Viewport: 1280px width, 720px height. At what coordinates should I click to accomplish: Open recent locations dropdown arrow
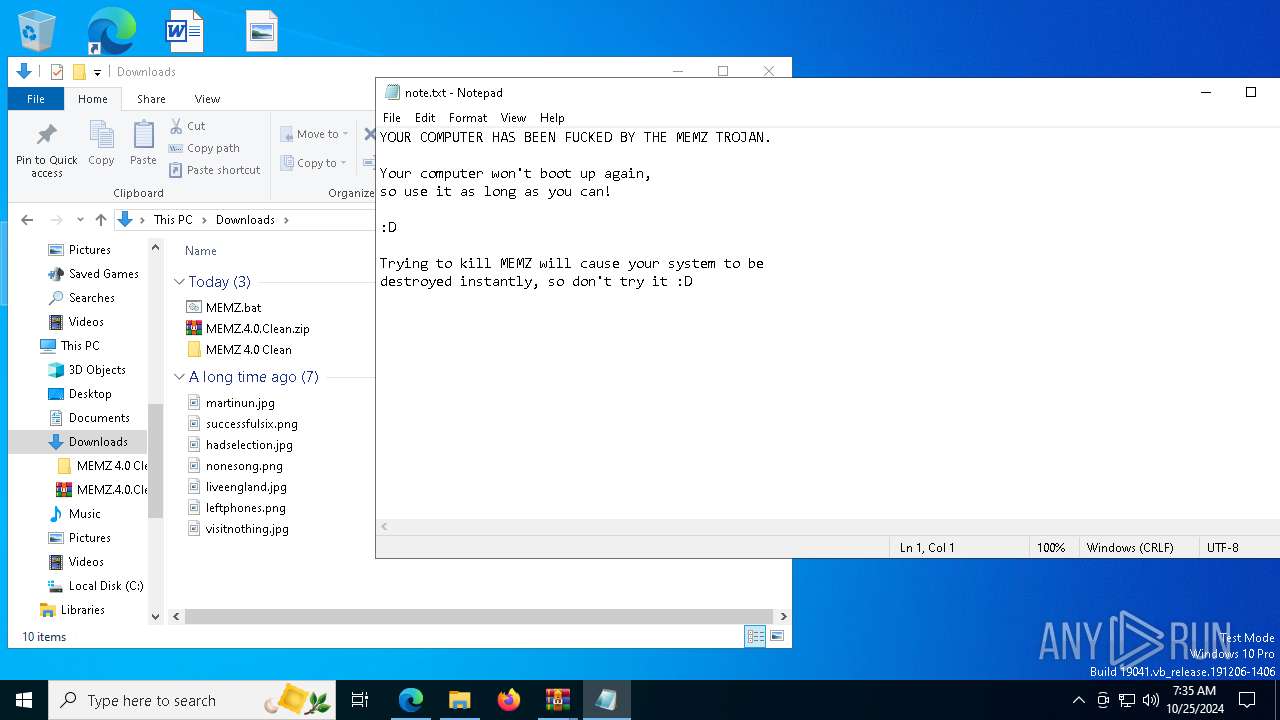80,220
